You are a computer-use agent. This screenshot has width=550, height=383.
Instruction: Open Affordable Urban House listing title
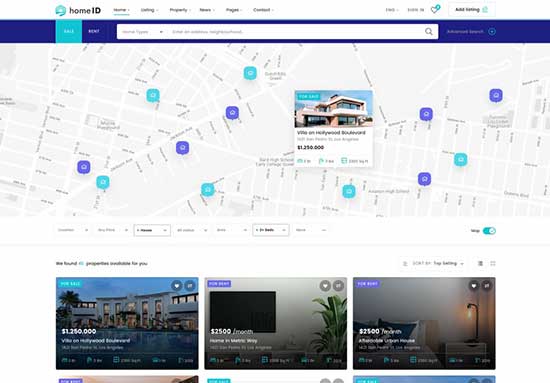(387, 341)
